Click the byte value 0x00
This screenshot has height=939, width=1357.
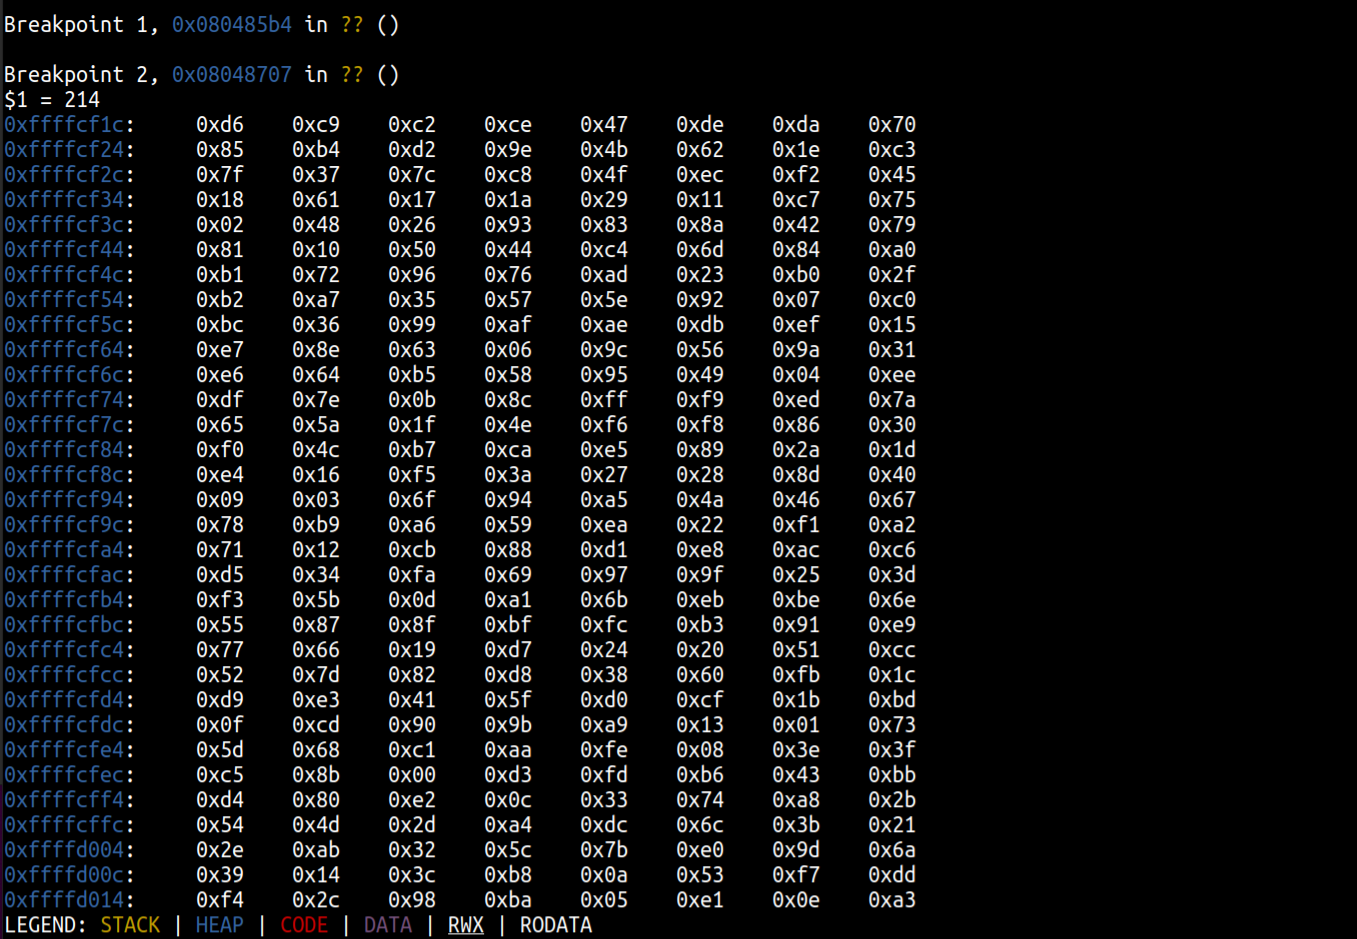tap(411, 775)
